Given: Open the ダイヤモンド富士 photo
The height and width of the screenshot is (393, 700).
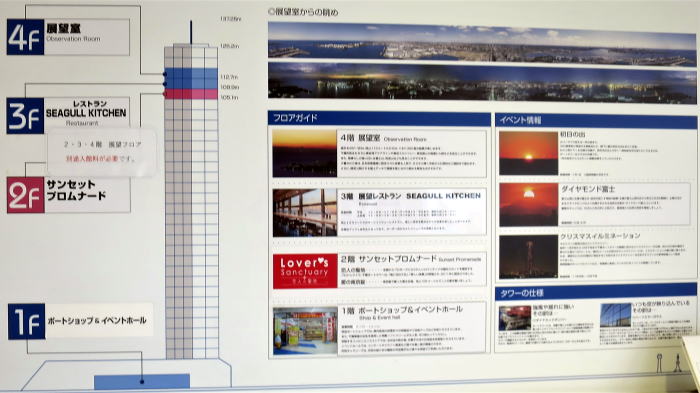Looking at the screenshot, I should [529, 205].
